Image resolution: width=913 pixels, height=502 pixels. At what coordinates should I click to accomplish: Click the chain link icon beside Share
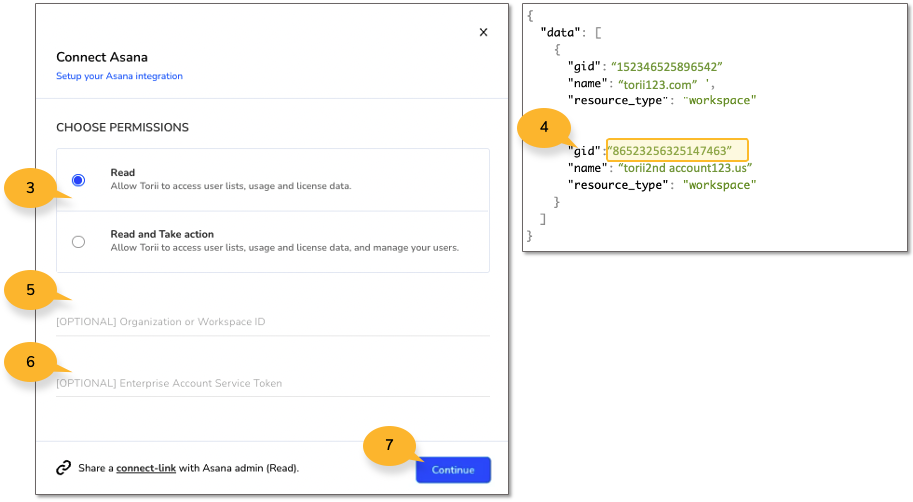coord(63,468)
